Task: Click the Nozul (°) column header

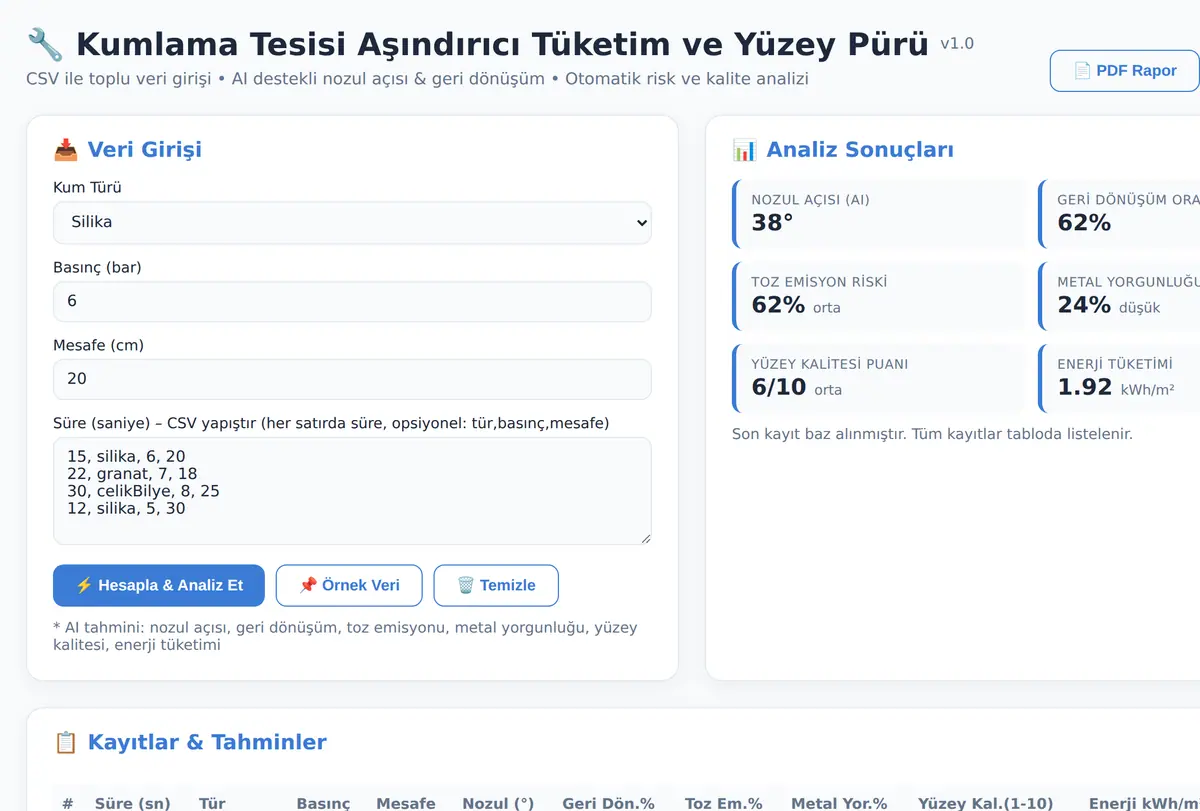Action: tap(498, 803)
